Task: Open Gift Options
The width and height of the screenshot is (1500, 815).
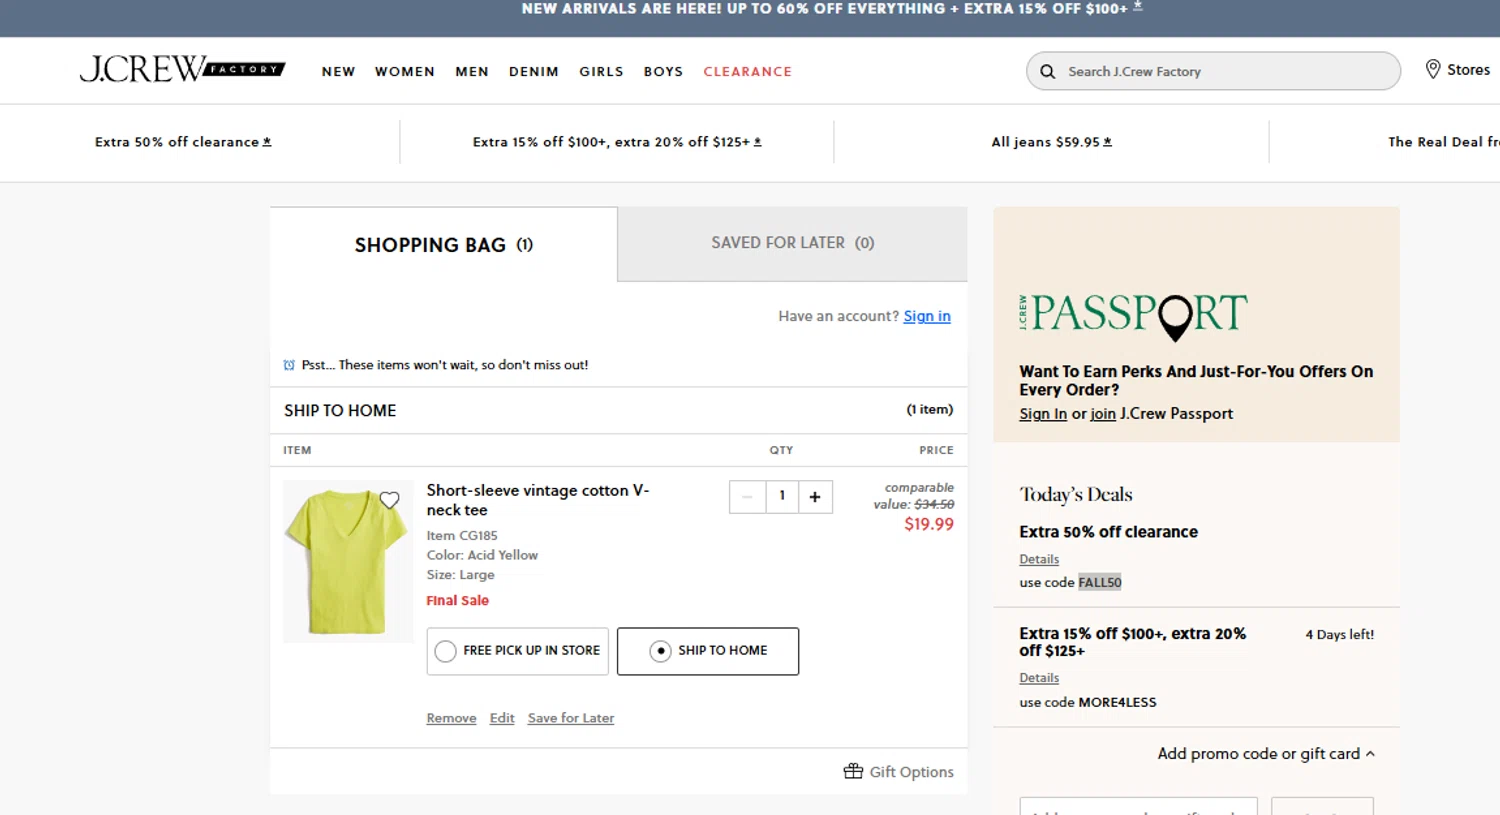Action: (x=898, y=771)
